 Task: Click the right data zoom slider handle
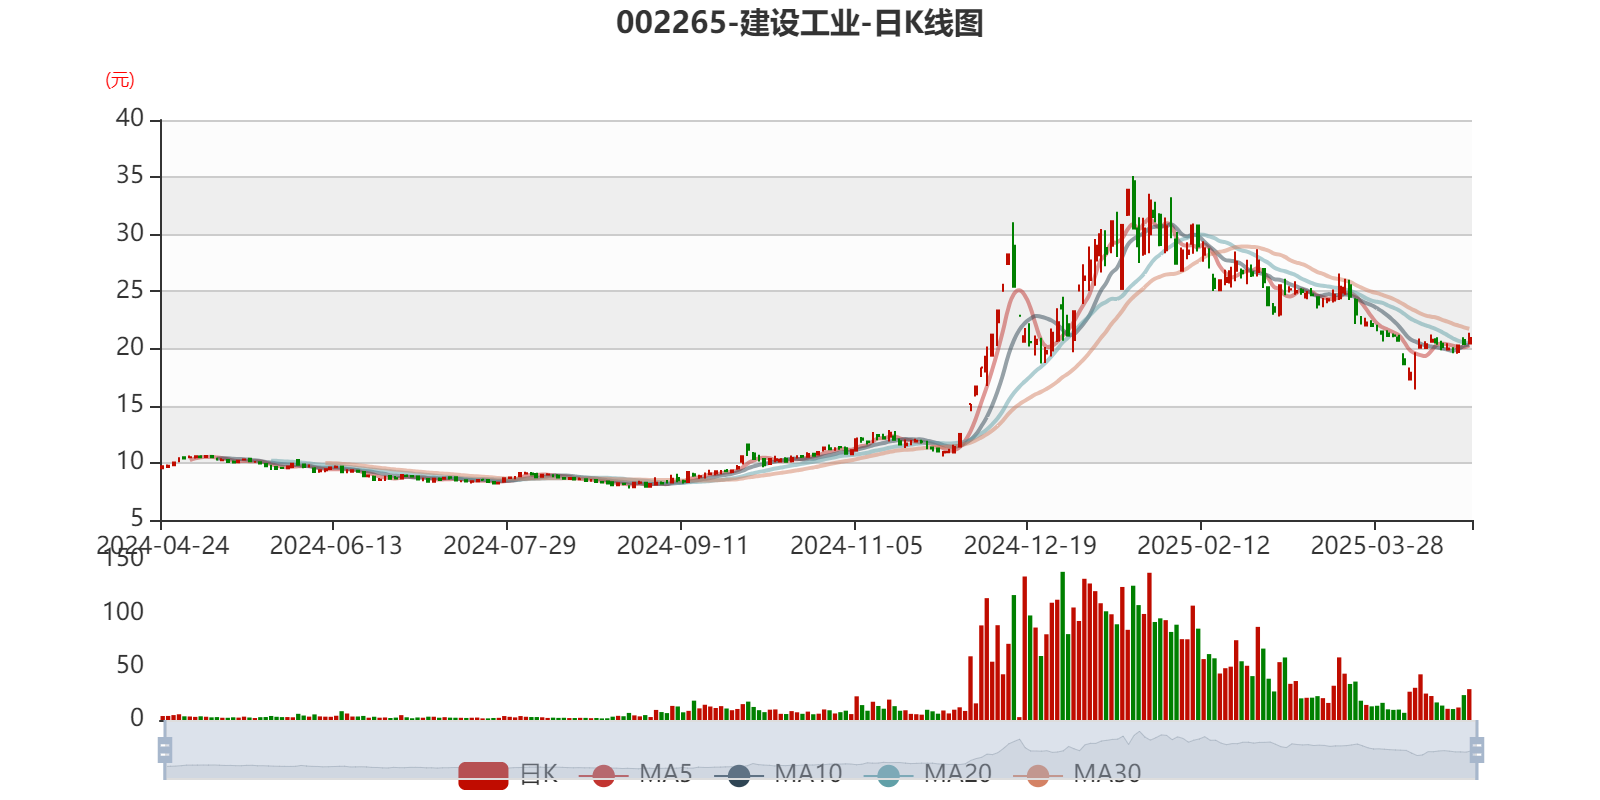1477,749
